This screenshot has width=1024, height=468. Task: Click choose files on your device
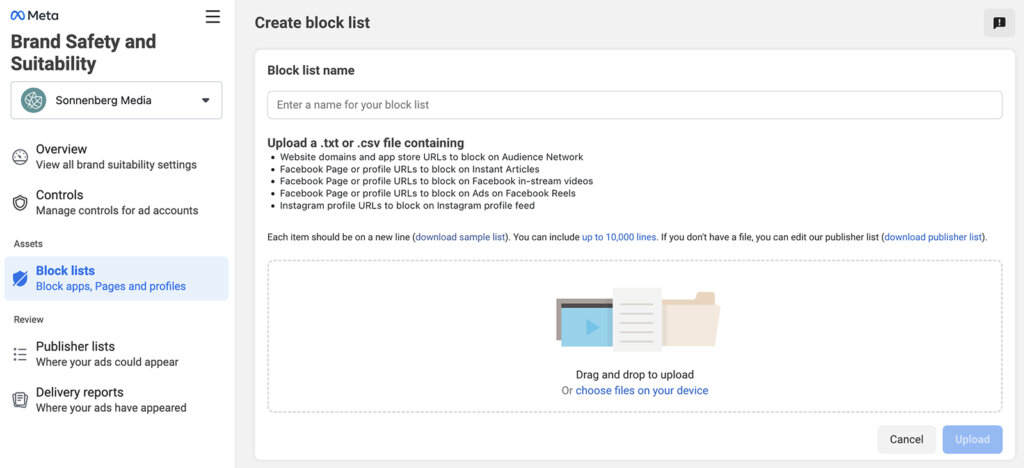tap(641, 391)
